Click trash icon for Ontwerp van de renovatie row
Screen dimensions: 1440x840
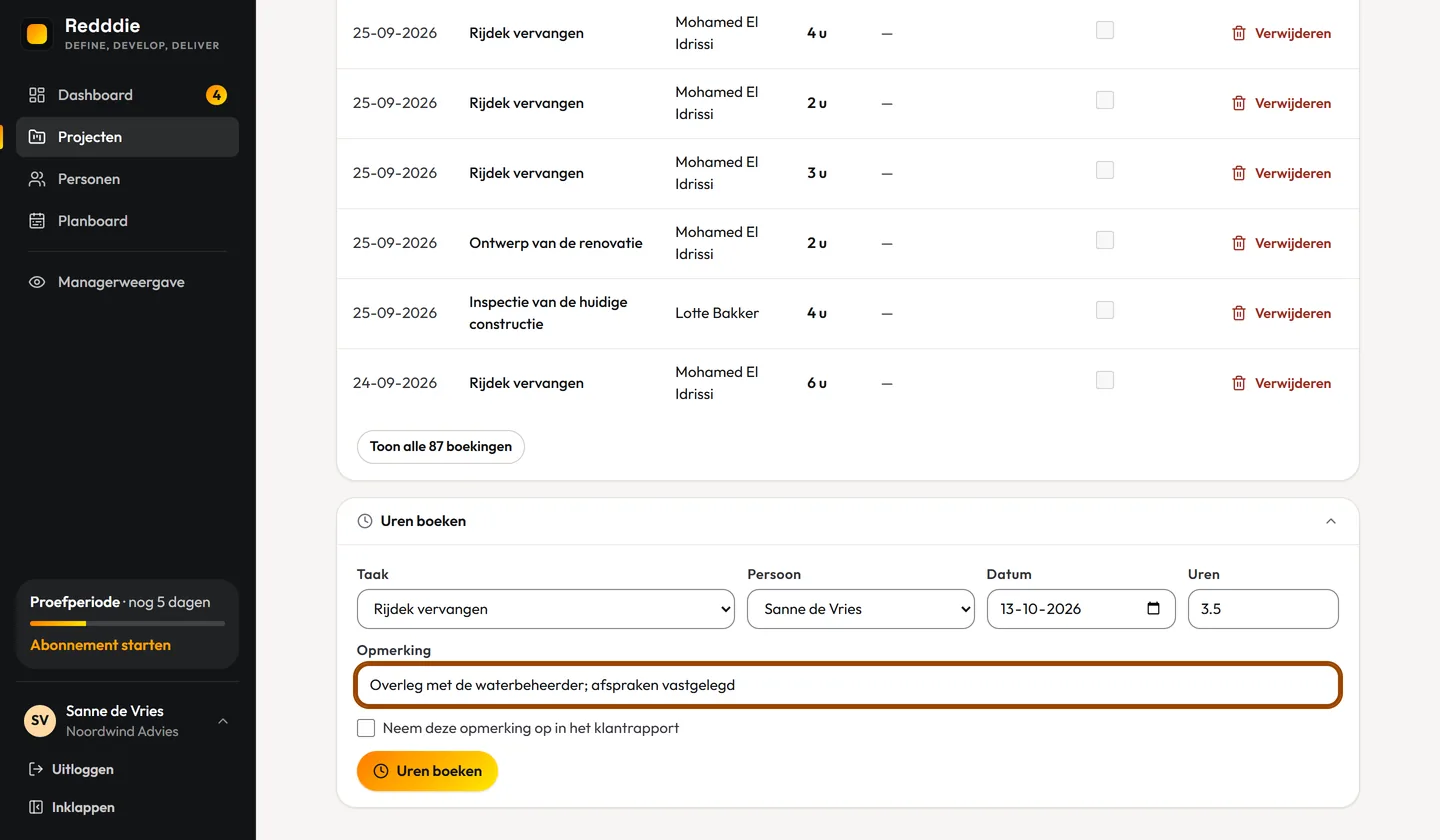pos(1239,243)
